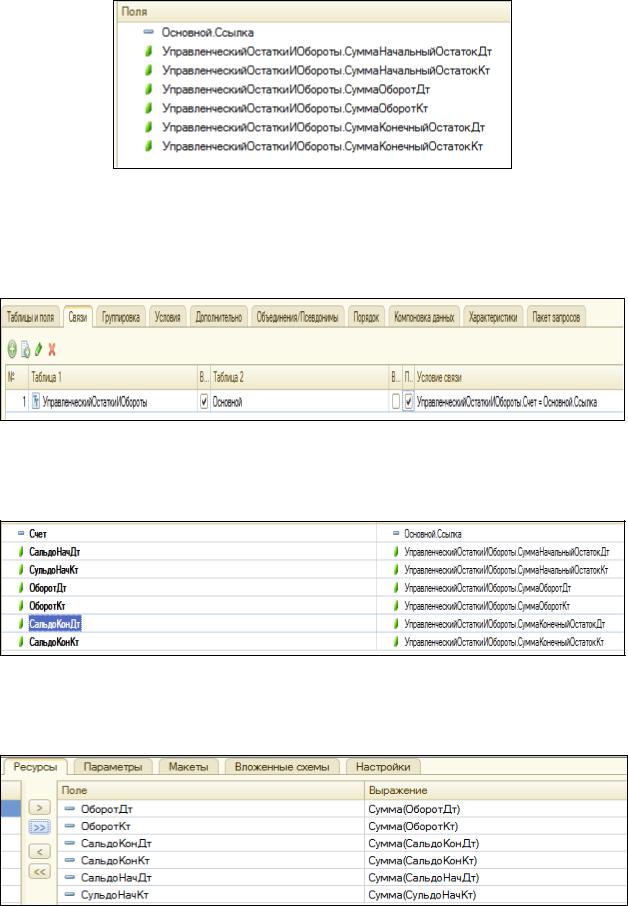628x906 pixels.
Task: Open Макеты tab
Action: 188,767
